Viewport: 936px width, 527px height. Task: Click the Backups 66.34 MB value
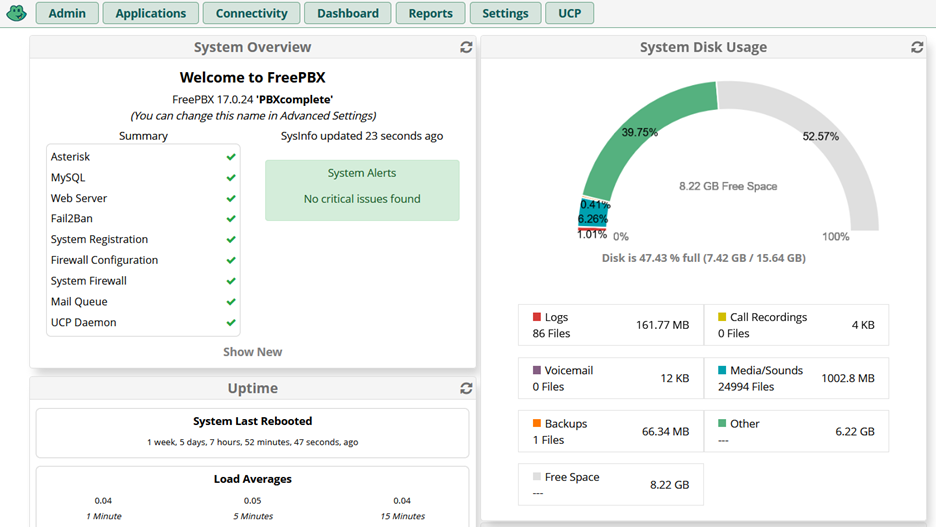pyautogui.click(x=665, y=432)
